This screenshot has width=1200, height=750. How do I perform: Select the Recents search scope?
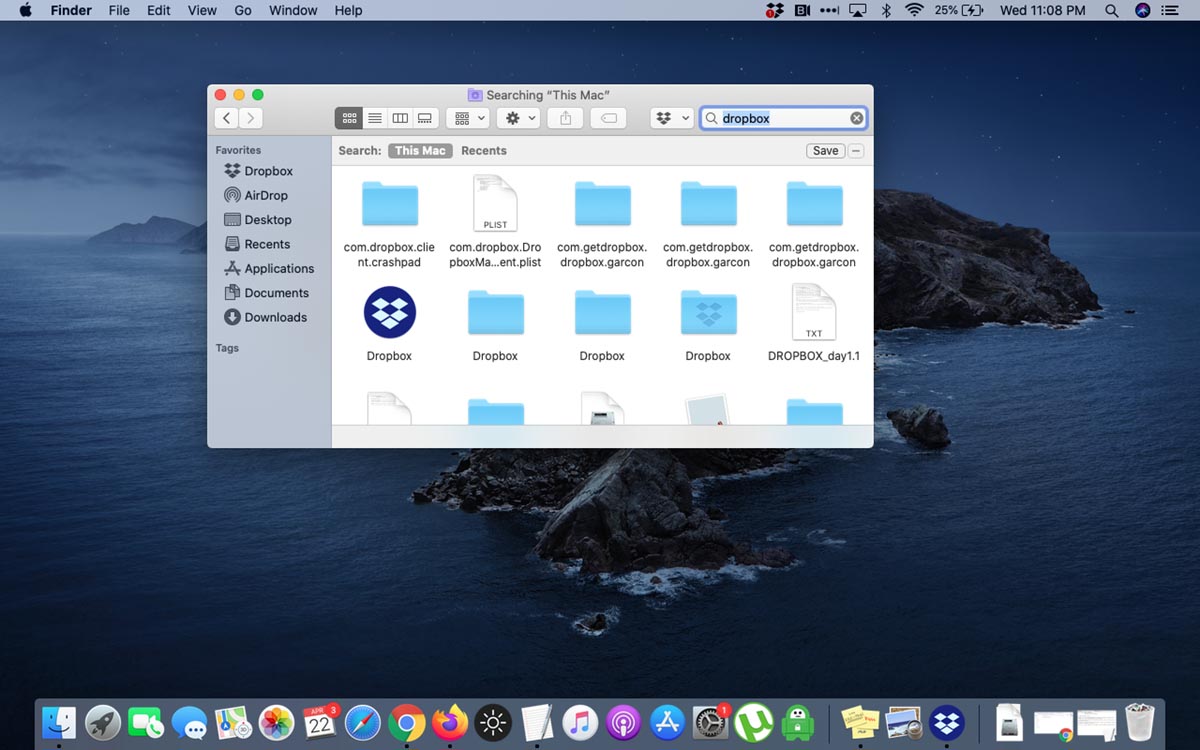click(484, 151)
